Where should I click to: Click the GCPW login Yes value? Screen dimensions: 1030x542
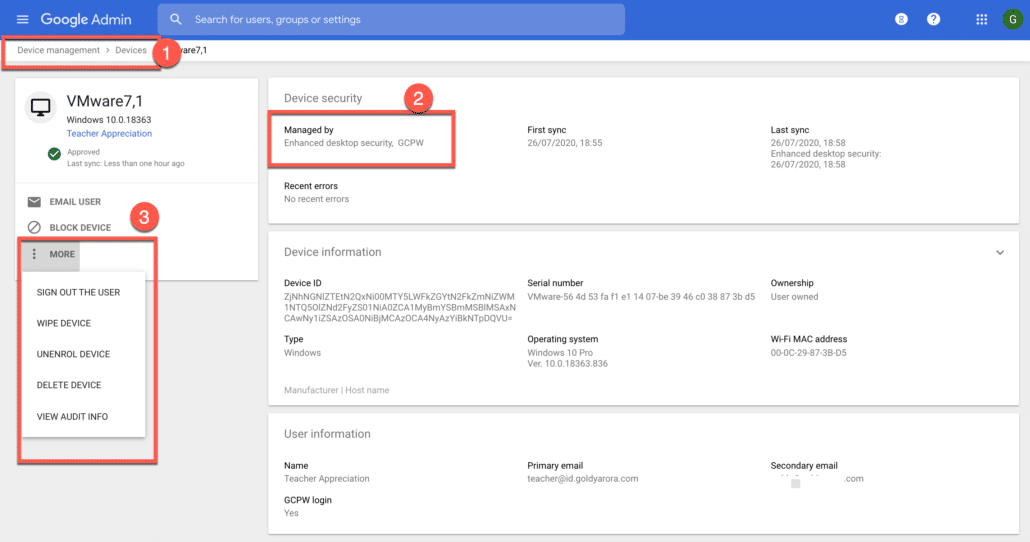pyautogui.click(x=291, y=513)
